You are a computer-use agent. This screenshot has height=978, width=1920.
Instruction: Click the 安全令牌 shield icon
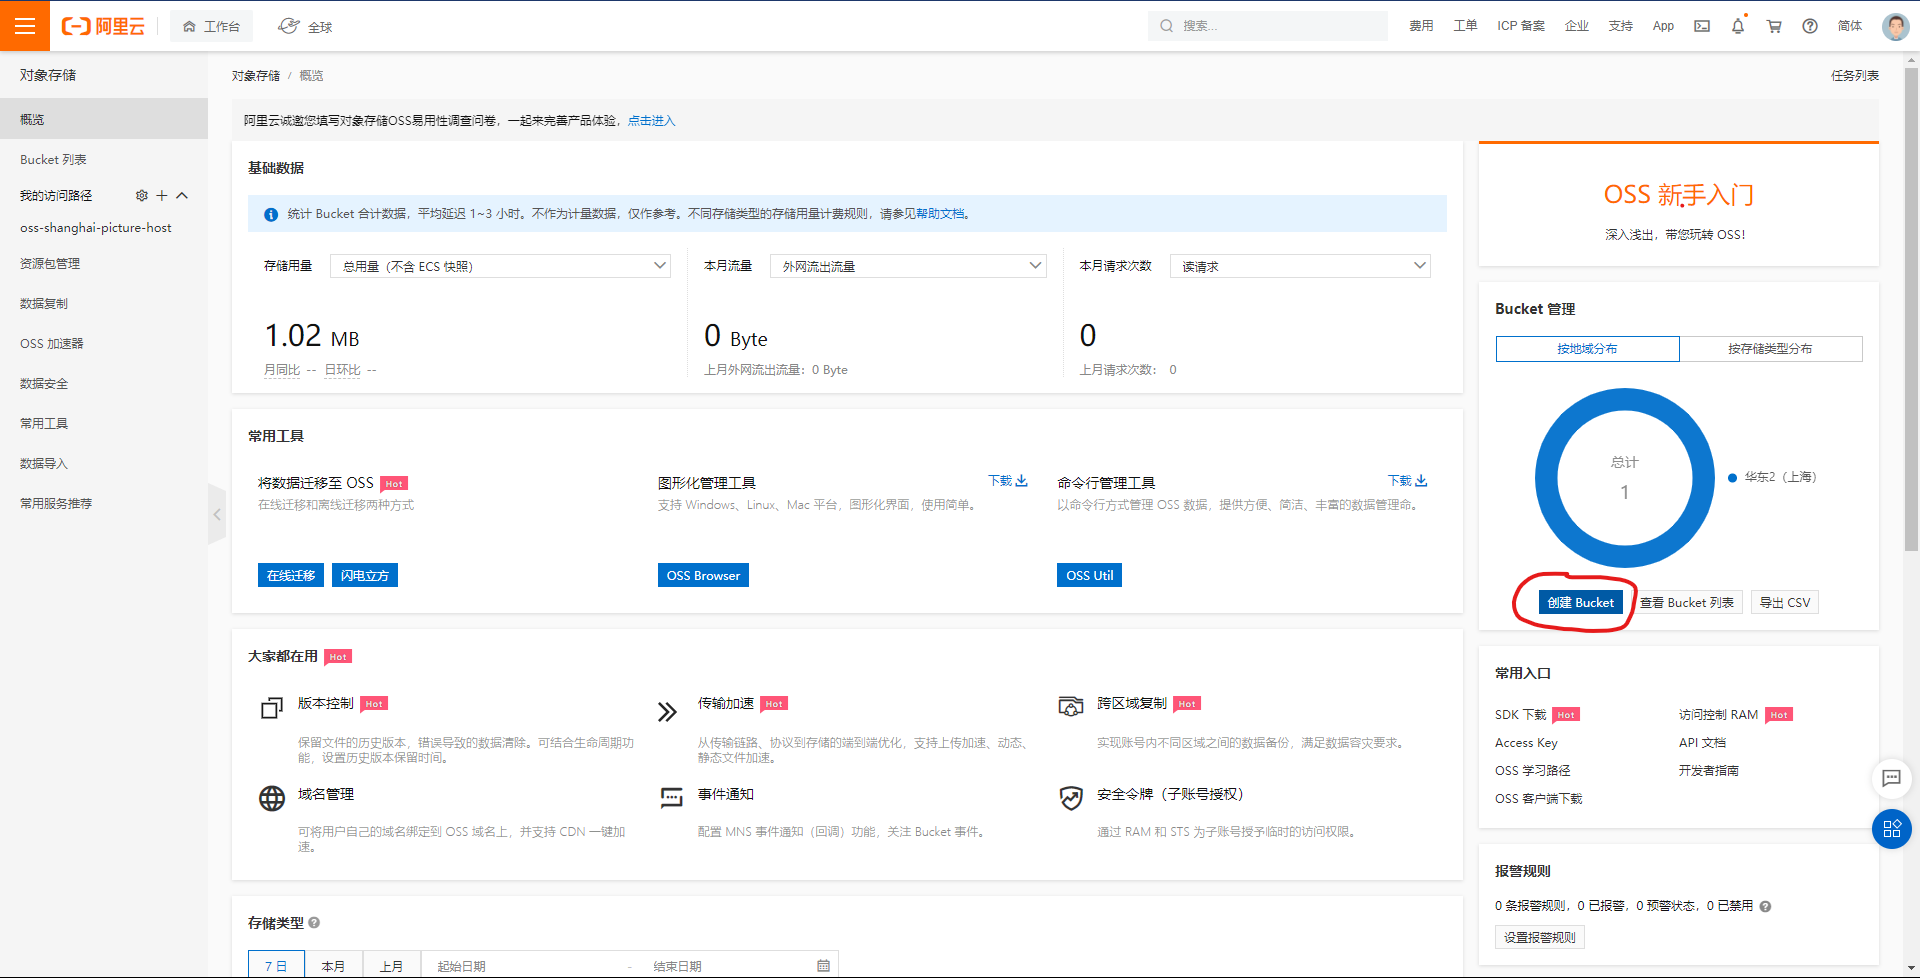pos(1071,797)
